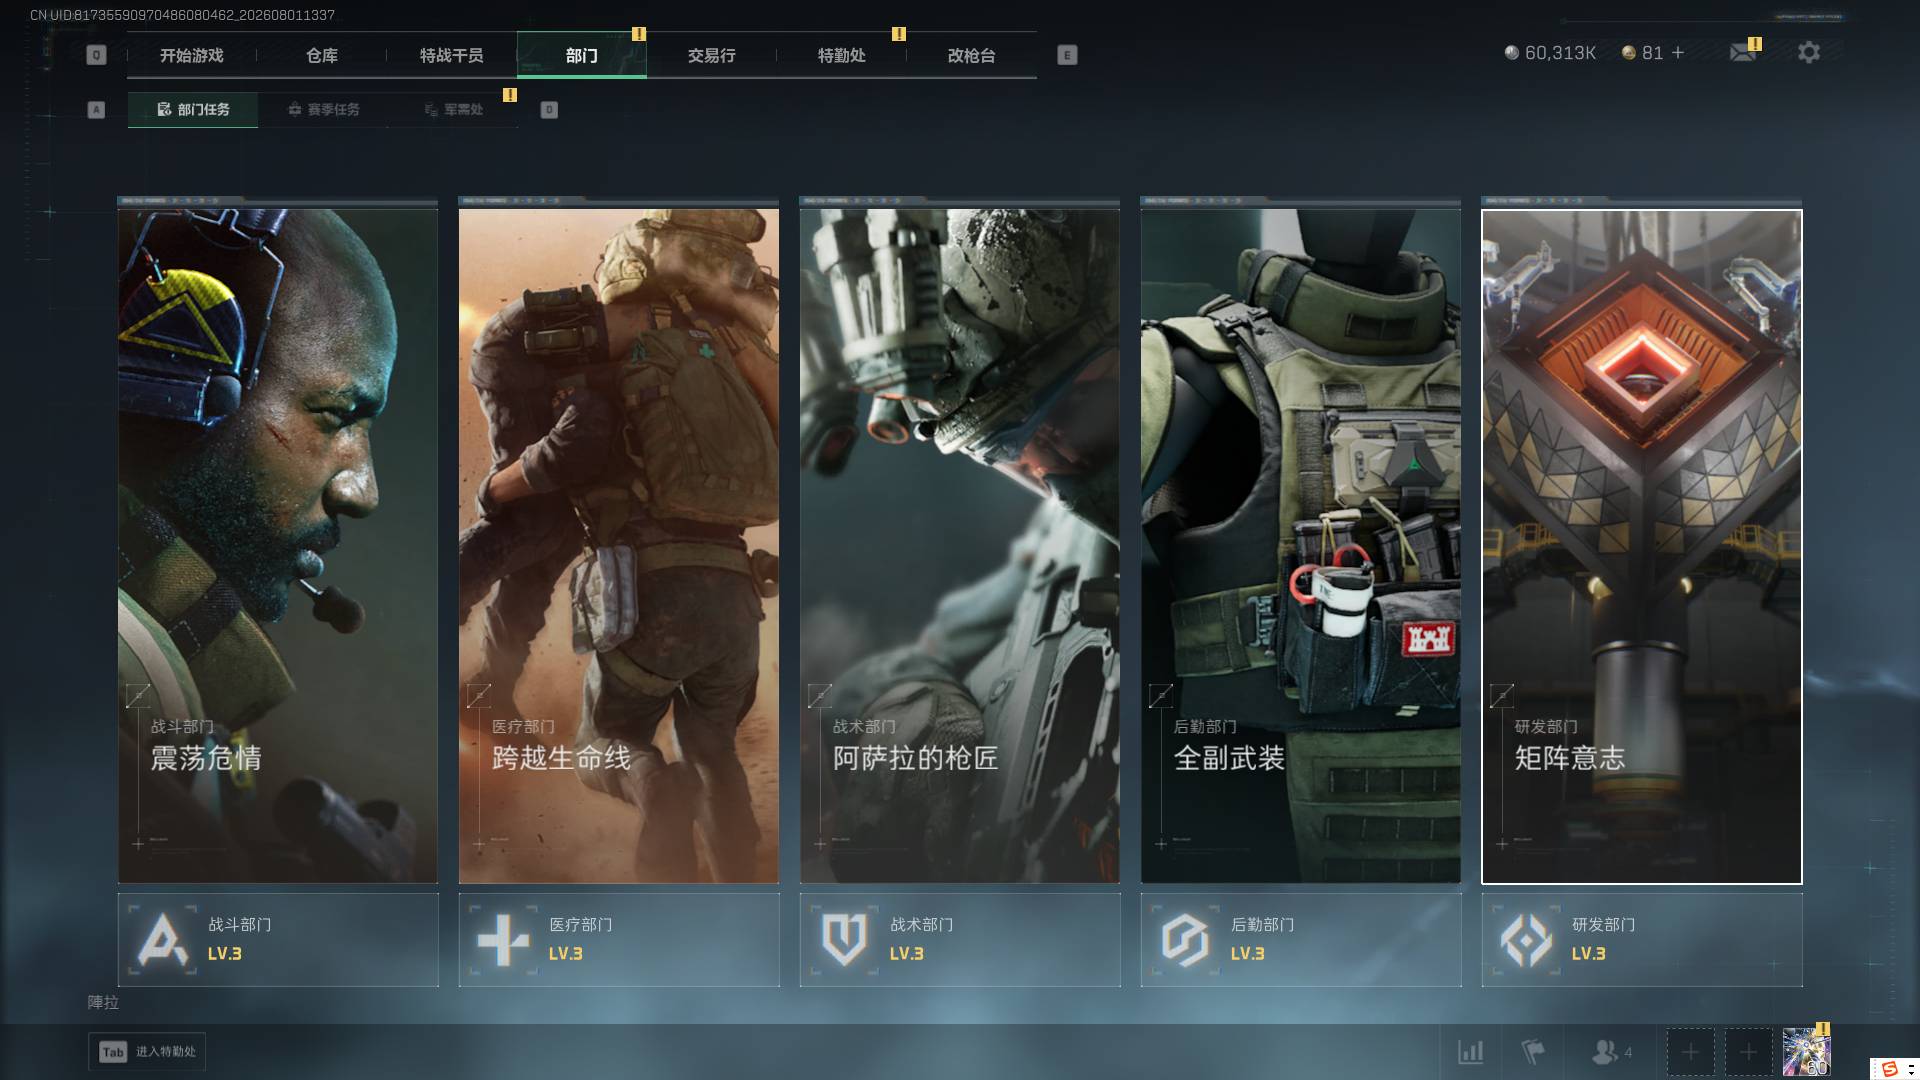Click the small marker icon on 矩阵意志 card
Viewport: 1920px width, 1080px height.
(1503, 695)
